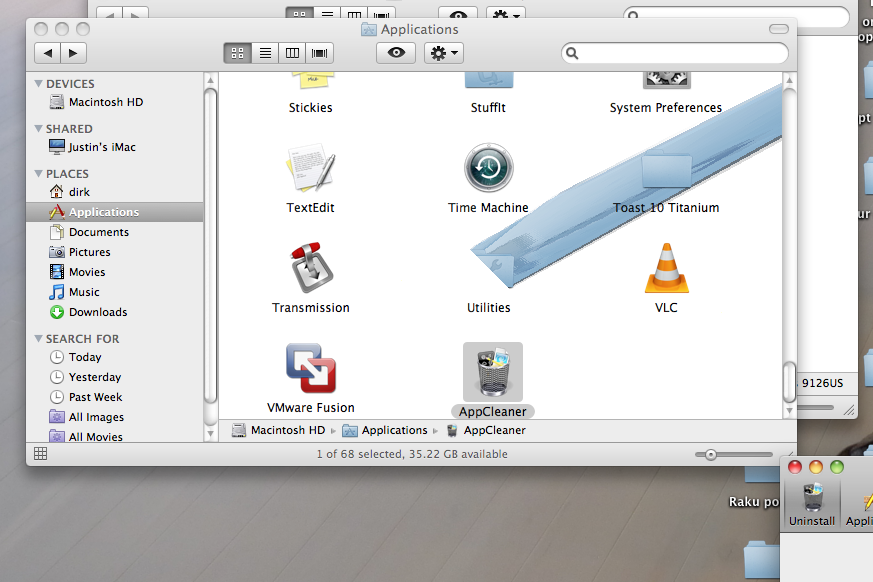873x582 pixels.
Task: Click the VMware Fusion label
Action: tap(311, 408)
